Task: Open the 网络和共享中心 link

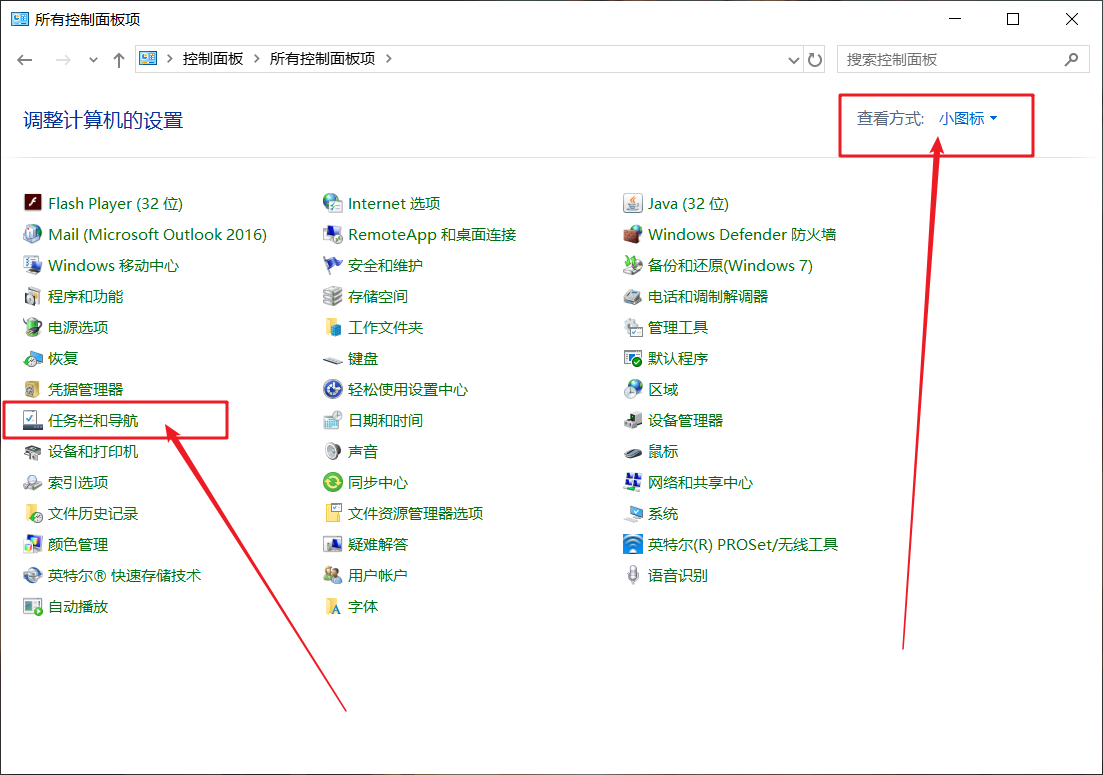Action: (700, 482)
